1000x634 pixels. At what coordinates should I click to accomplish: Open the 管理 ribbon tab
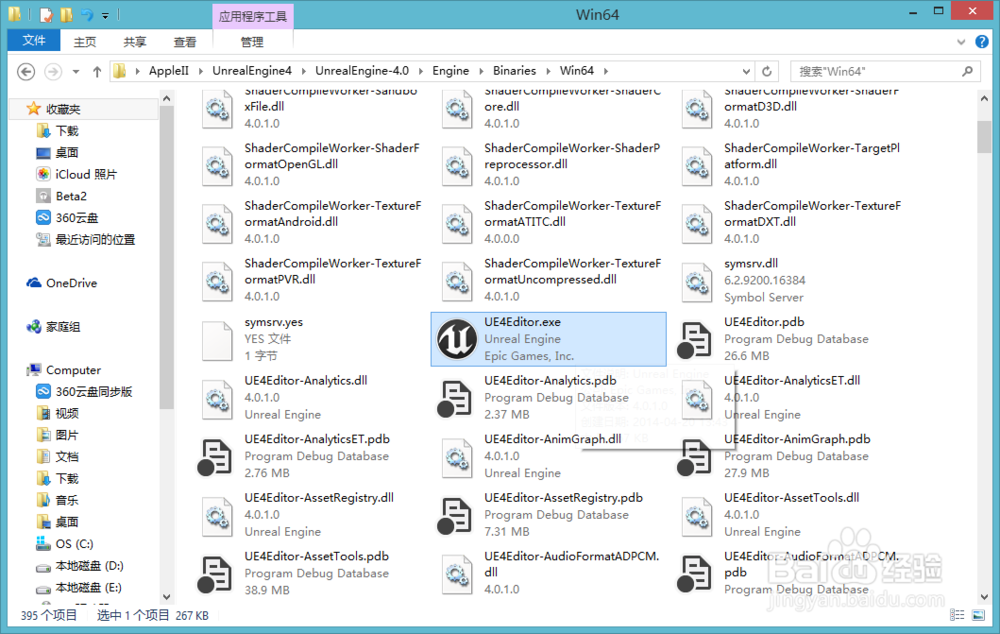pos(252,42)
